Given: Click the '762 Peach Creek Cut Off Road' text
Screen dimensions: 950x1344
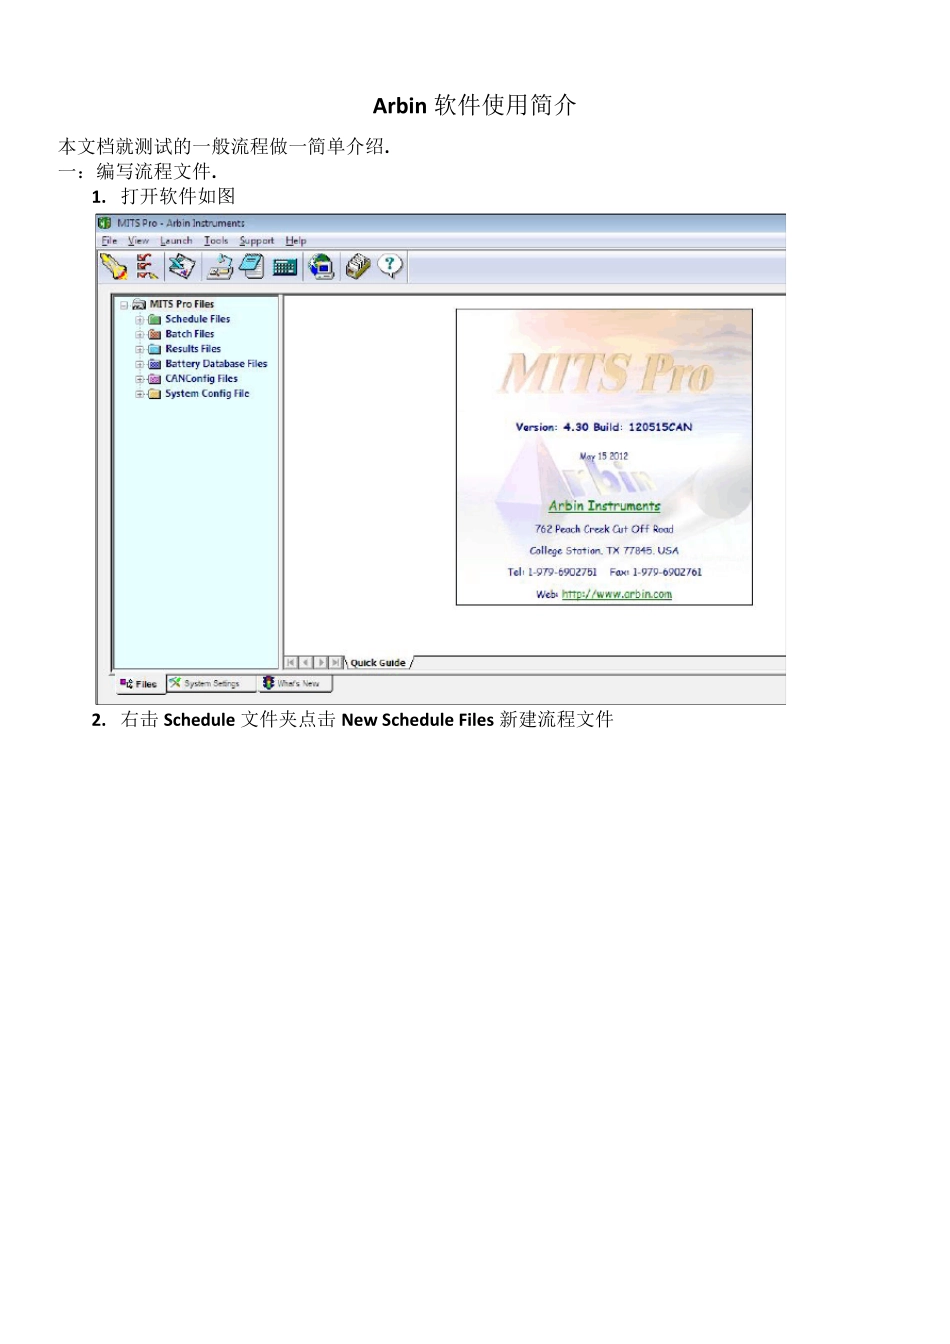Looking at the screenshot, I should (x=604, y=529).
